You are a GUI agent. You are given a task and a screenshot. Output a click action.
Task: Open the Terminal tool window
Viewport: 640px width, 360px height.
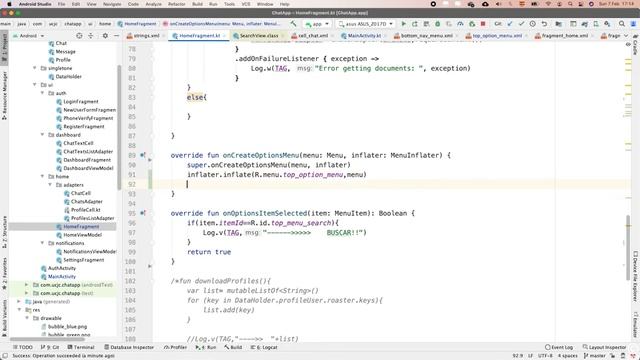(81, 347)
